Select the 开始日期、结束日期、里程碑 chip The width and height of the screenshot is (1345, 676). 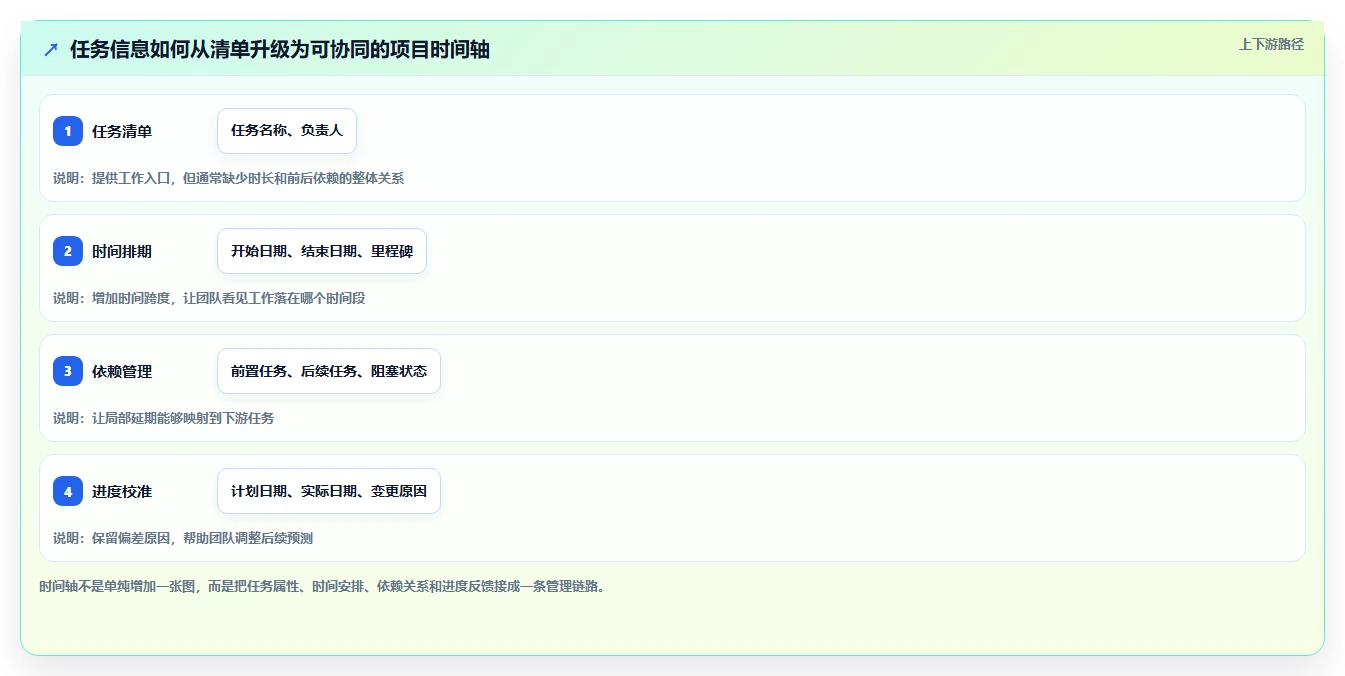click(x=322, y=251)
